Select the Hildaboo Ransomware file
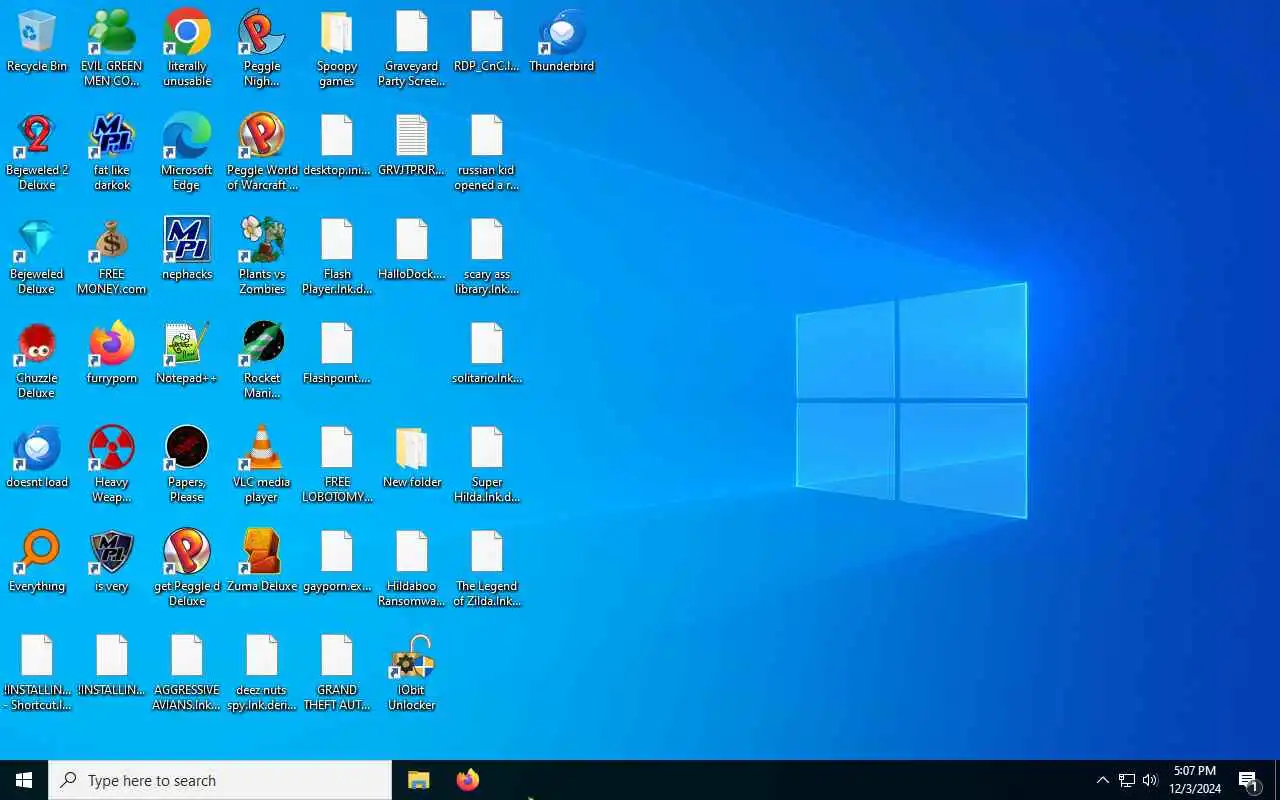The width and height of the screenshot is (1280, 800). [412, 568]
